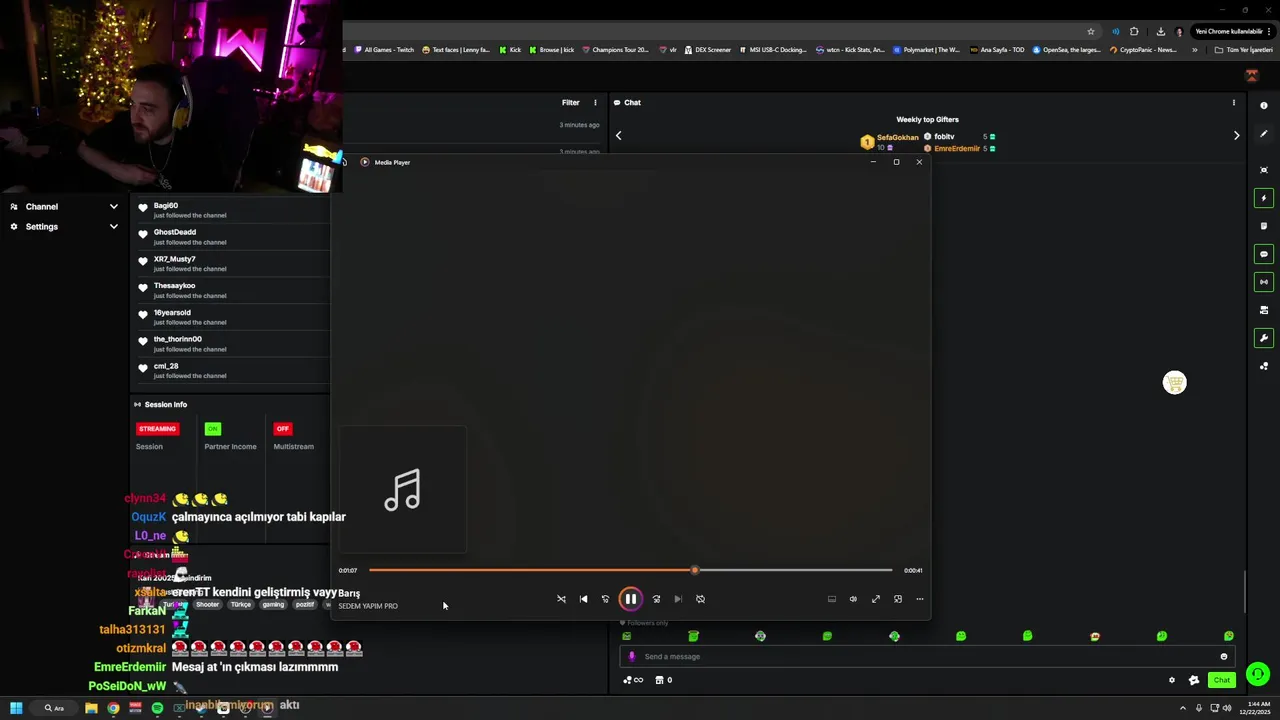This screenshot has width=1280, height=720.
Task: Click the STREAMING session status badge
Action: [x=157, y=429]
